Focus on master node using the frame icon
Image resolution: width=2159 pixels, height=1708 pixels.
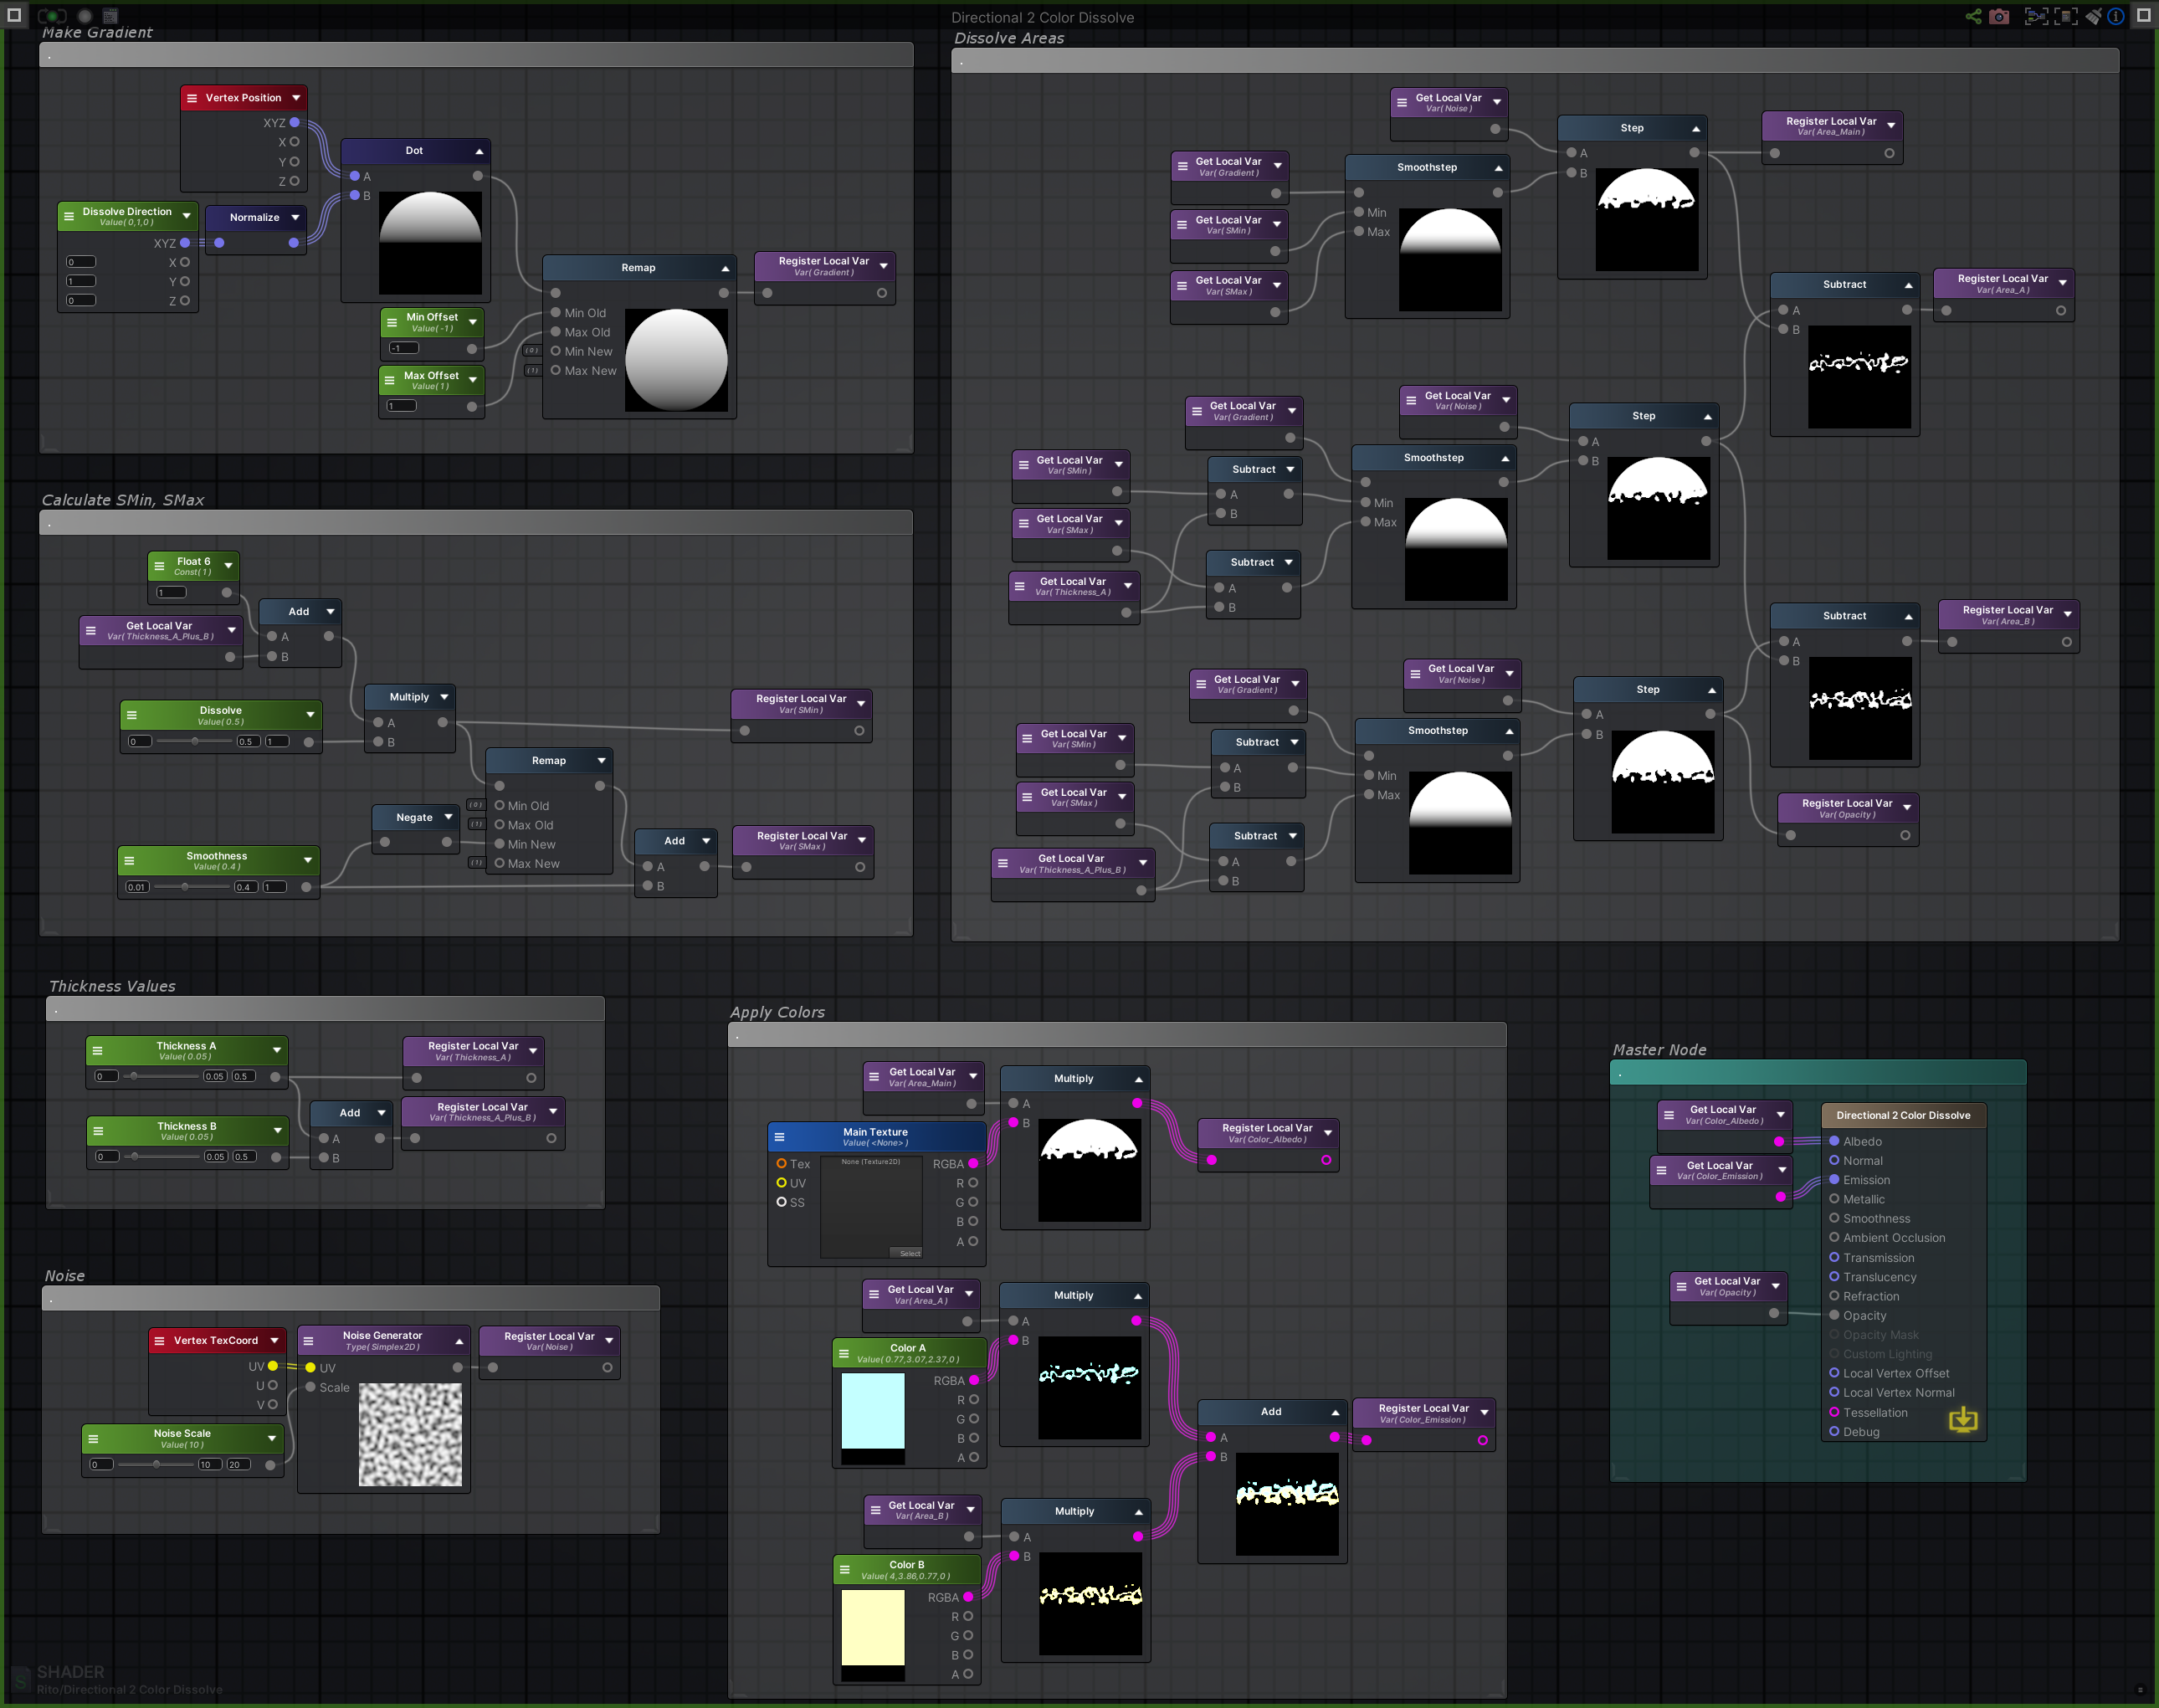(x=2066, y=16)
